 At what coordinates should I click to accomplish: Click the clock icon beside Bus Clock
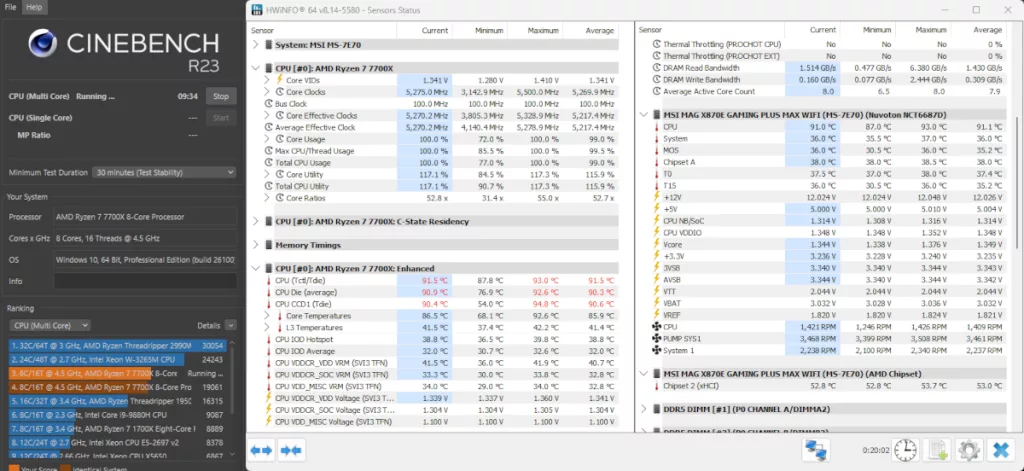tap(268, 103)
